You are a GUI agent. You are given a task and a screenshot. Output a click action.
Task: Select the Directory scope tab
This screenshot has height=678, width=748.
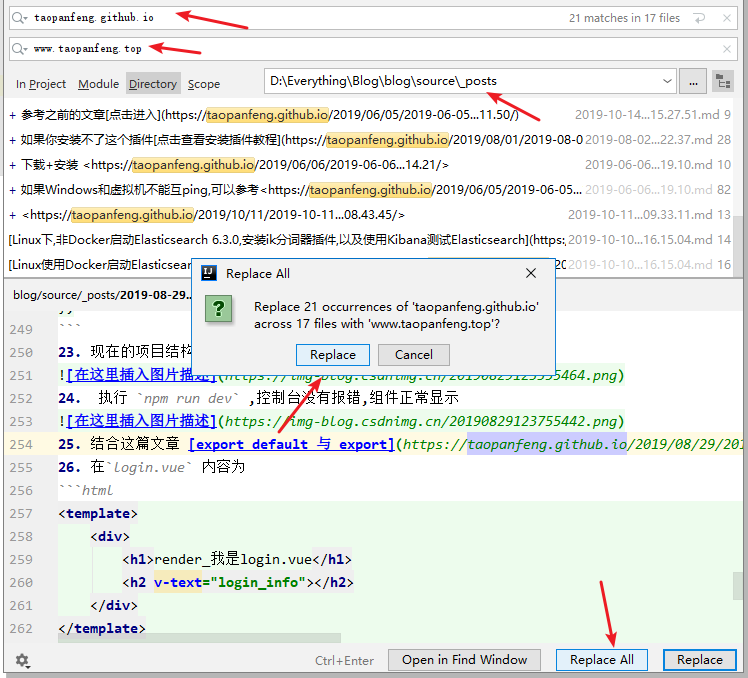(153, 84)
